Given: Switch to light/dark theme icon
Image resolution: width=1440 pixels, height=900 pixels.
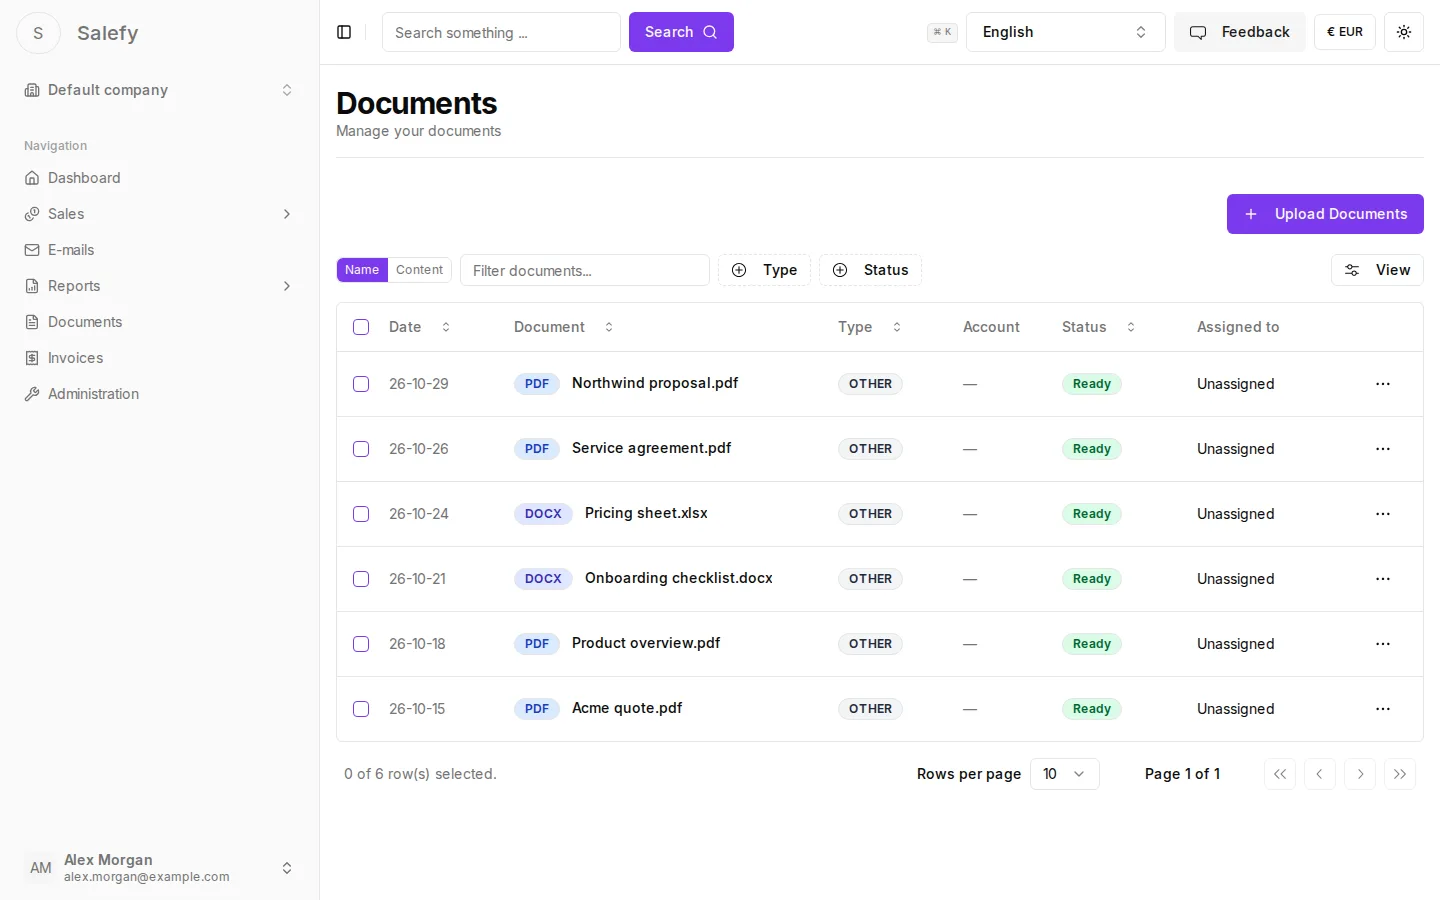Looking at the screenshot, I should [1404, 32].
